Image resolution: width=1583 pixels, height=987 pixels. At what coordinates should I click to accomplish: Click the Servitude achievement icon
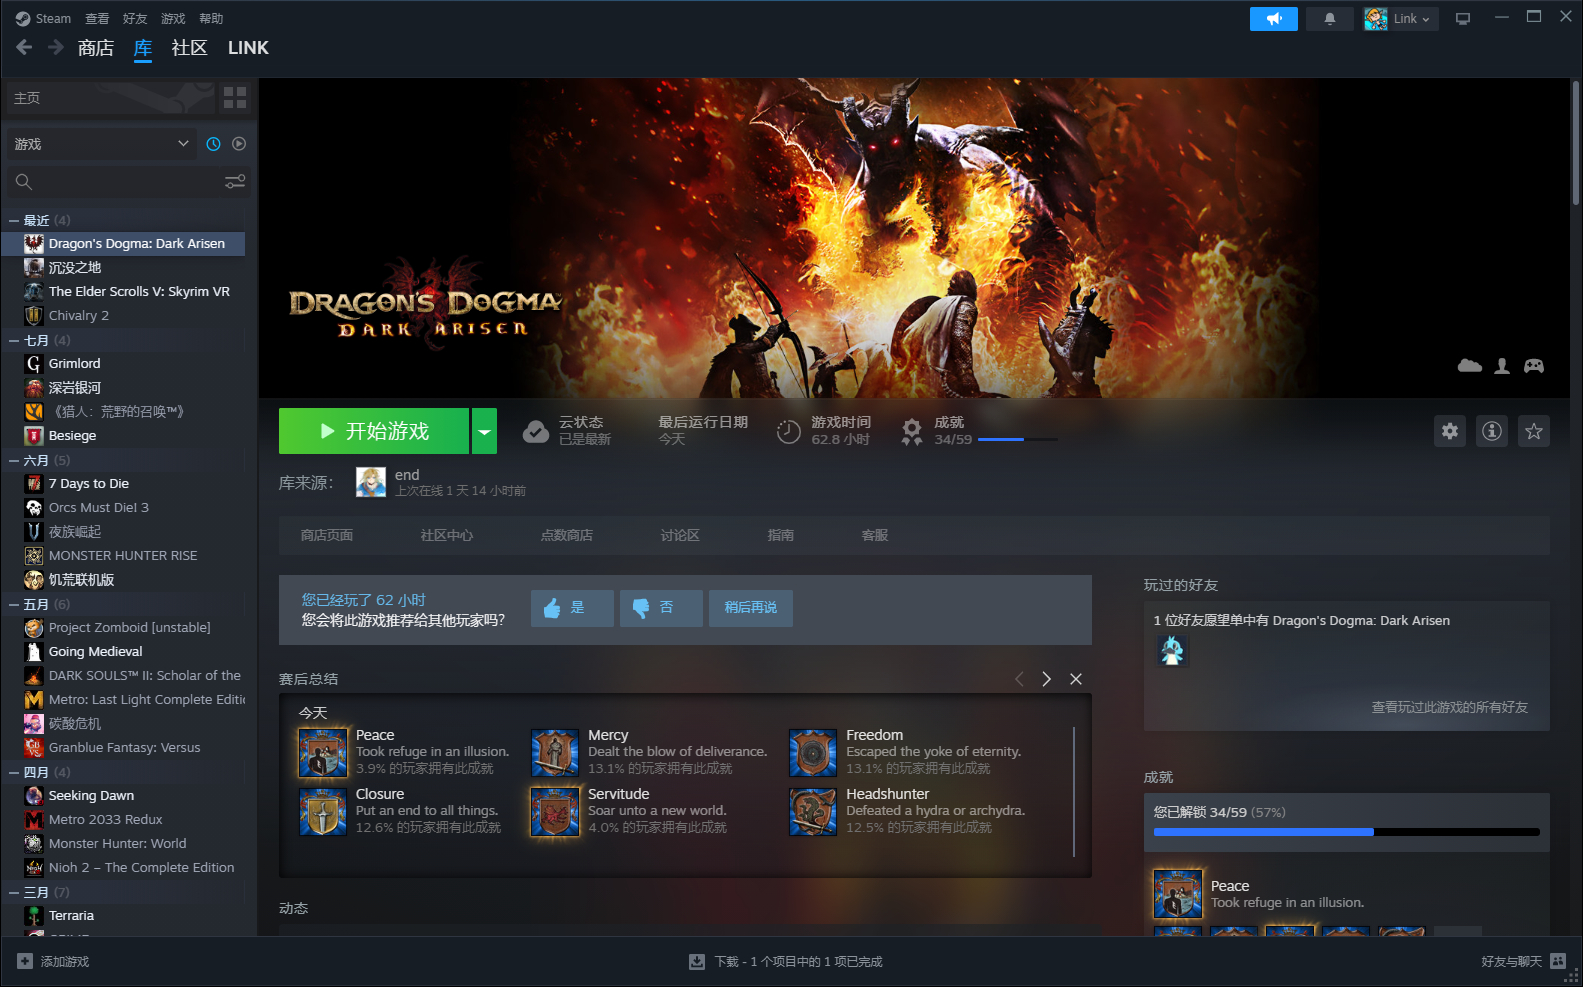point(555,812)
